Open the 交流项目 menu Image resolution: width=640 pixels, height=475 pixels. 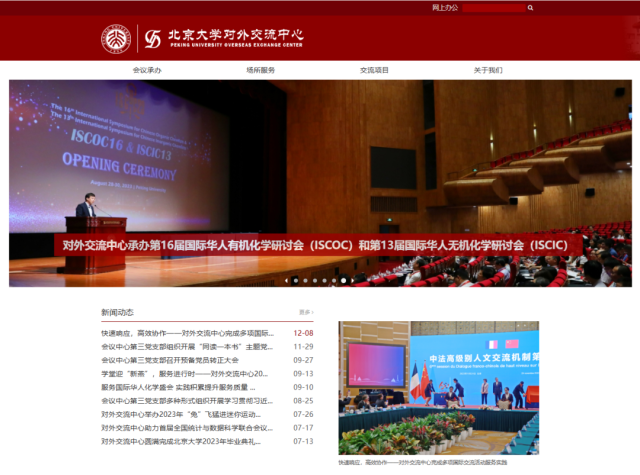(x=374, y=70)
